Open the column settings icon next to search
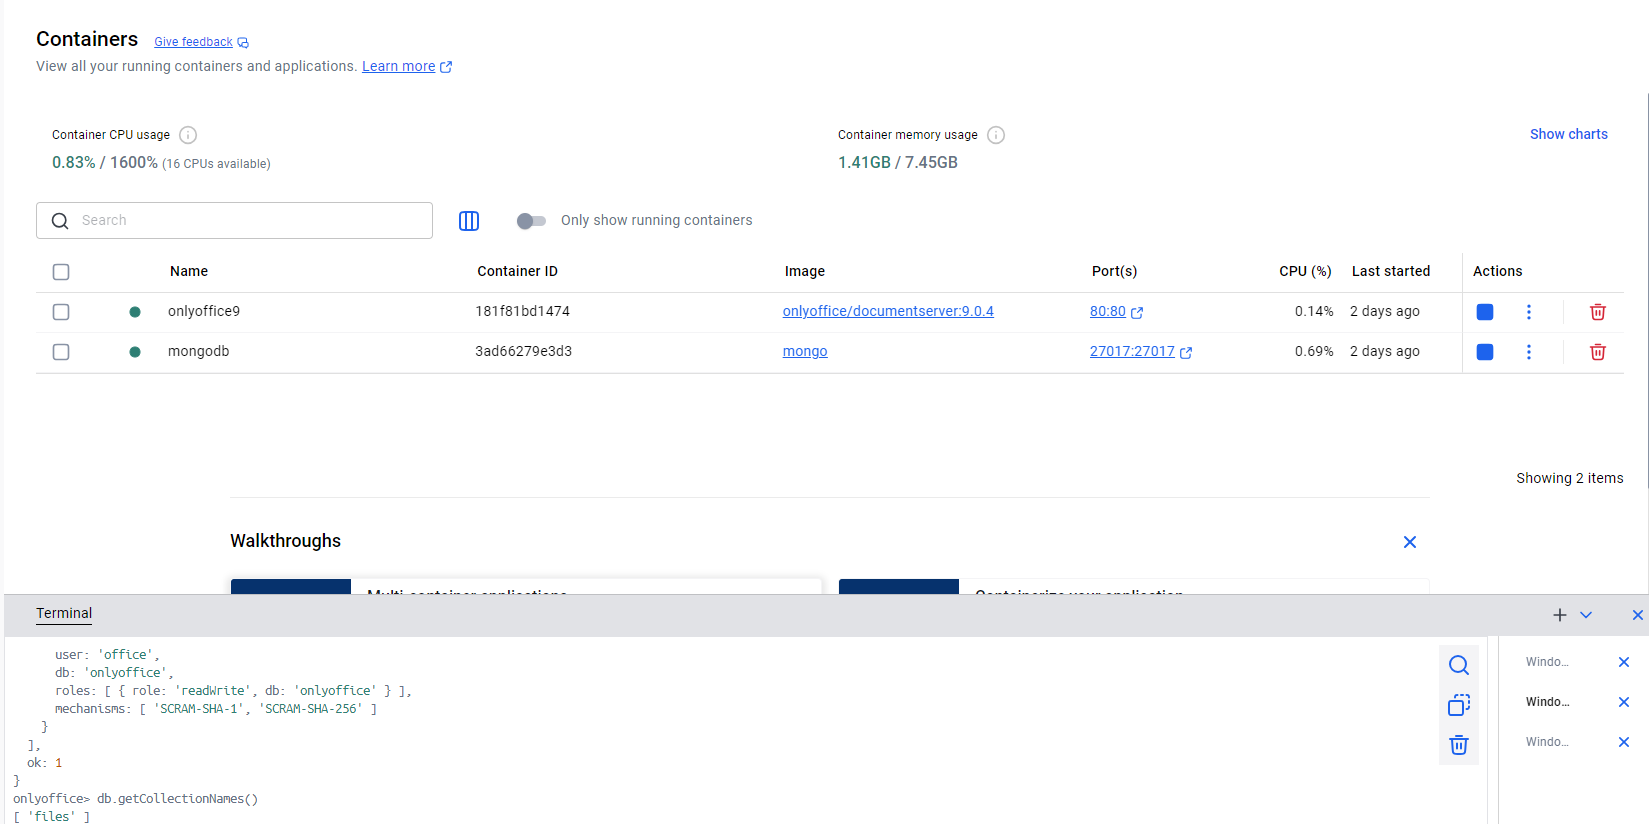Viewport: 1649px width, 824px height. tap(469, 221)
